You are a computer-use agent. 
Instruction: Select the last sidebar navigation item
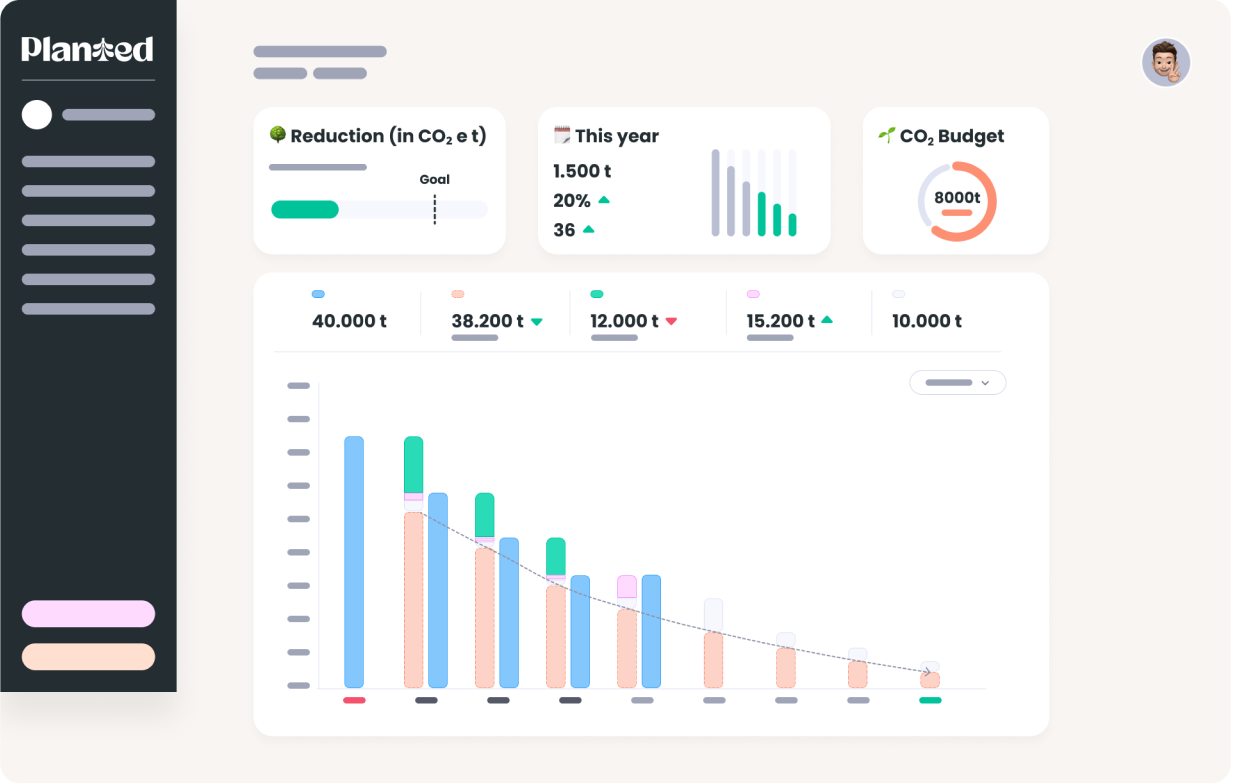click(87, 308)
